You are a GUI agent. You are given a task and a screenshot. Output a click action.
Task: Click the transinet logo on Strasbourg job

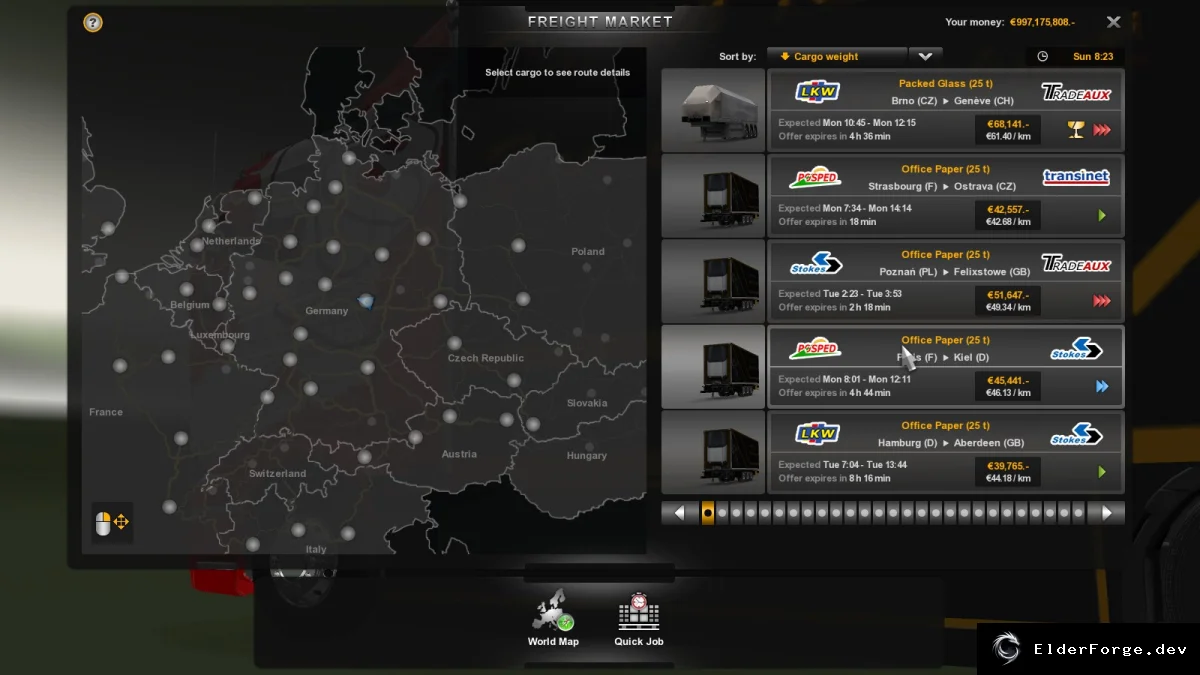pyautogui.click(x=1076, y=177)
